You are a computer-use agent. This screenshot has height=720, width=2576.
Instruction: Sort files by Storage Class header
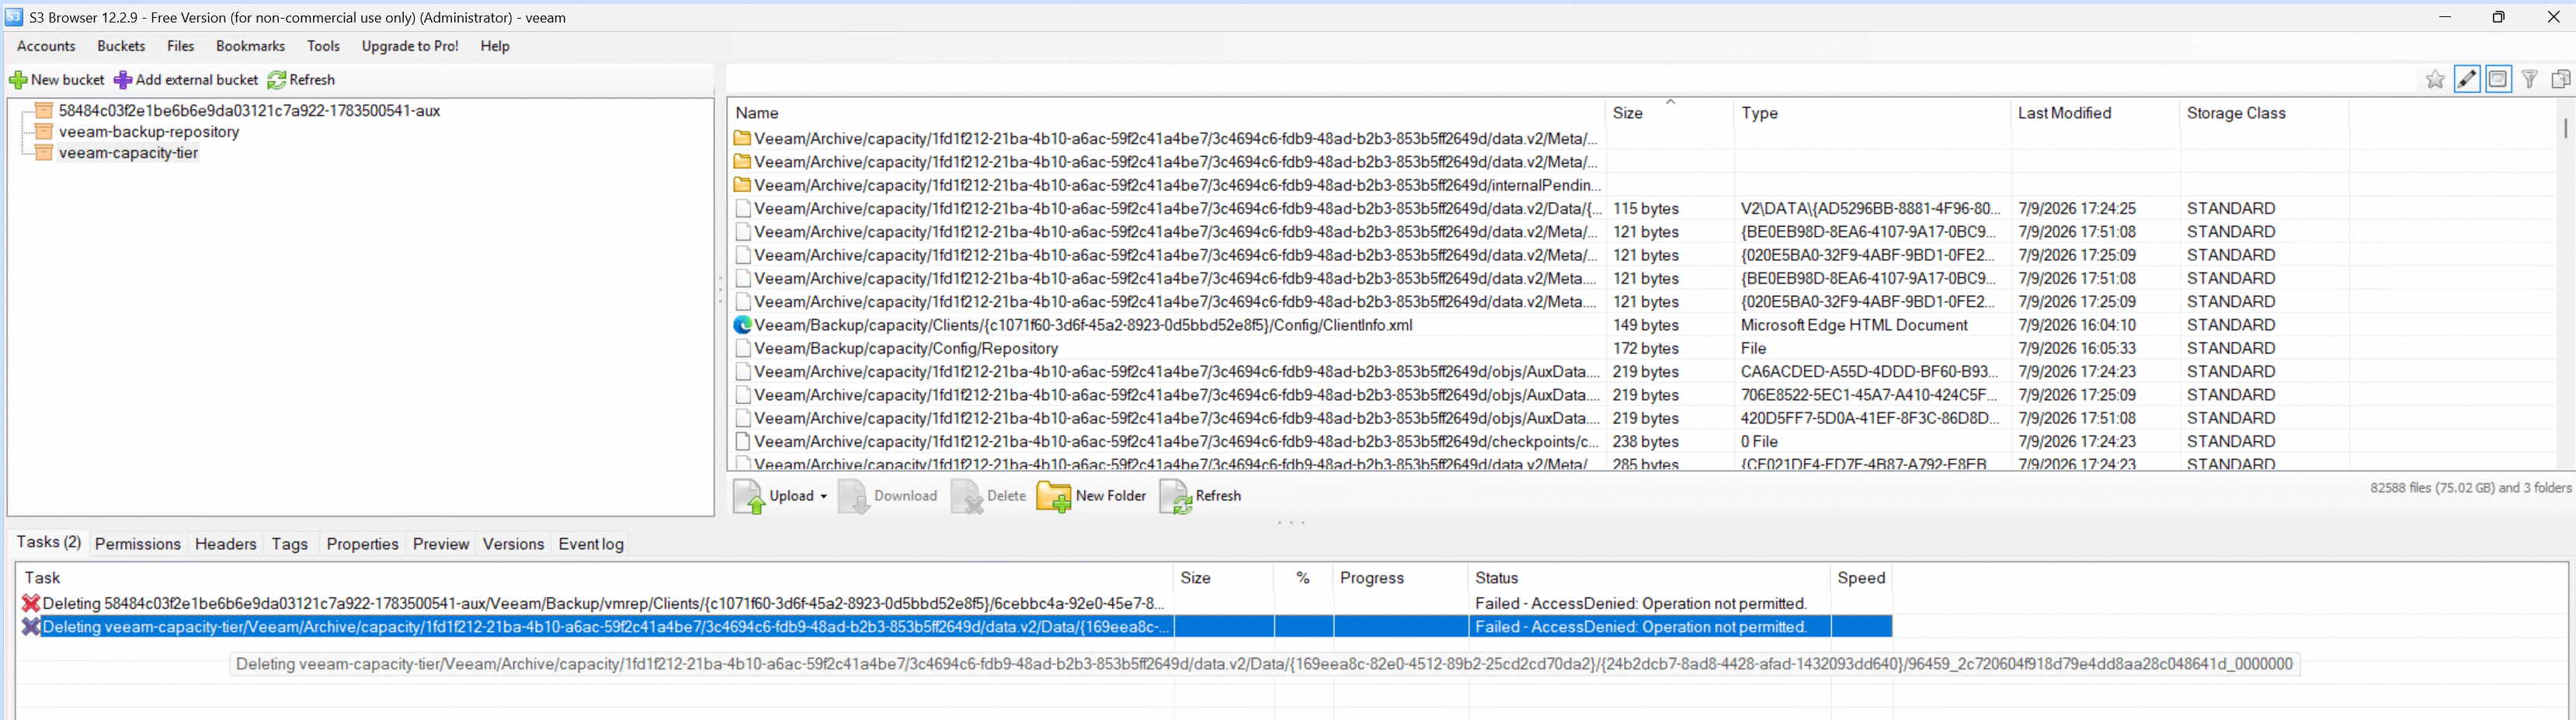click(x=2263, y=113)
